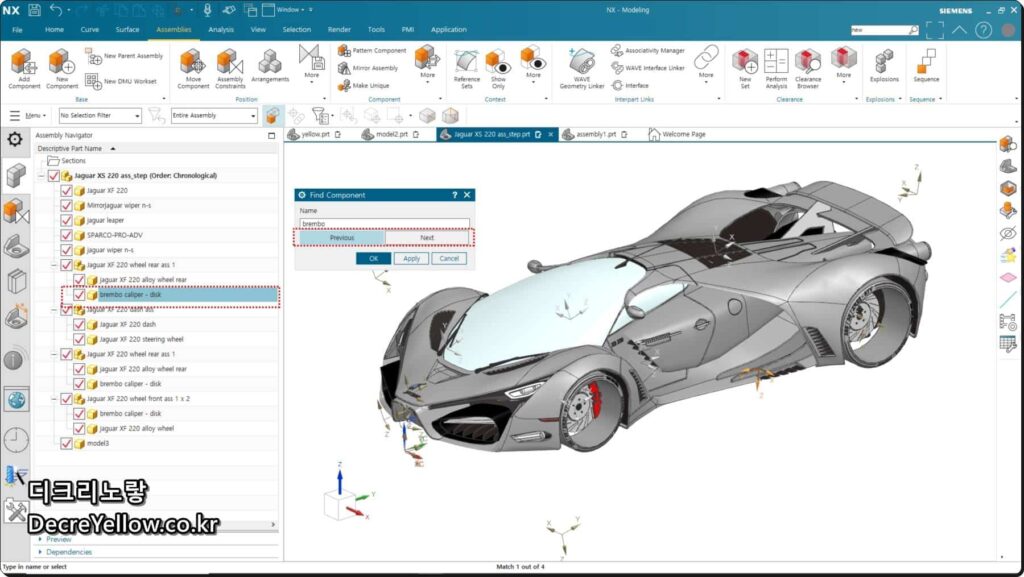Toggle Jaguar XF 220 dash checkbox
The height and width of the screenshot is (577, 1024).
point(79,324)
